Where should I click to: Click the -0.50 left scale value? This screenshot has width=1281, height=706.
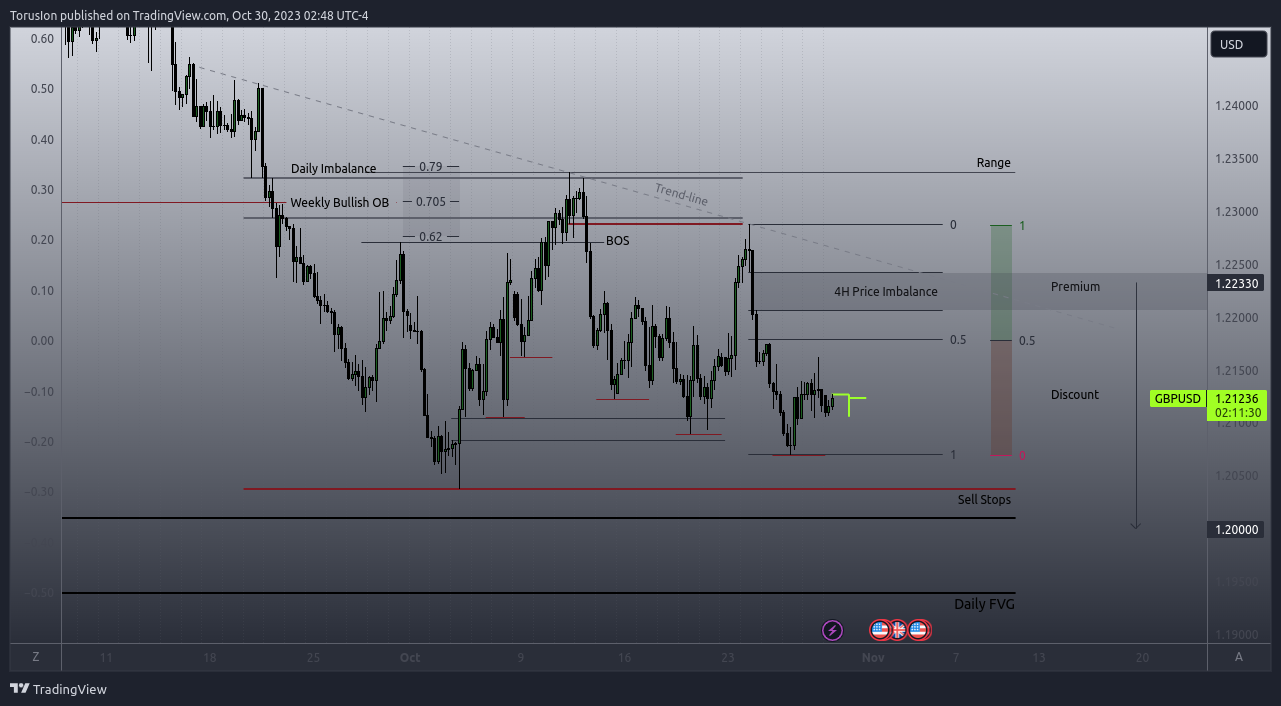coord(40,593)
